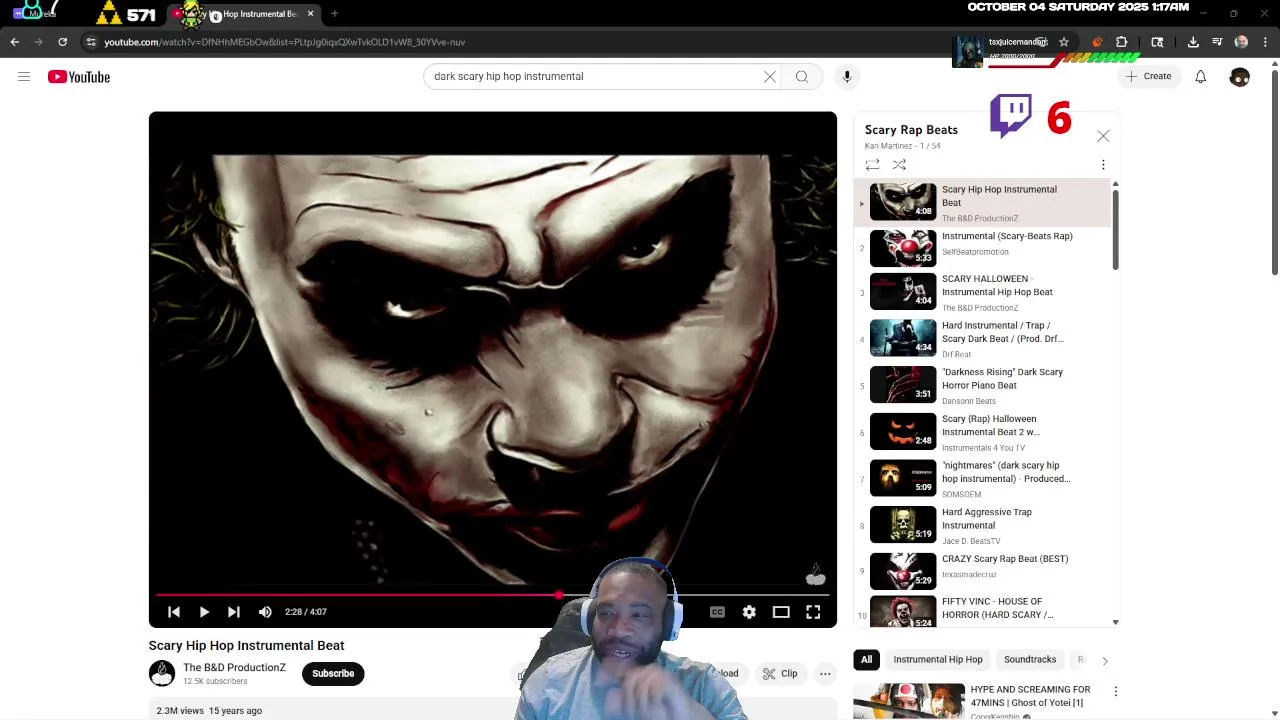This screenshot has width=1280, height=720.
Task: Open a new browser tab
Action: tap(334, 14)
